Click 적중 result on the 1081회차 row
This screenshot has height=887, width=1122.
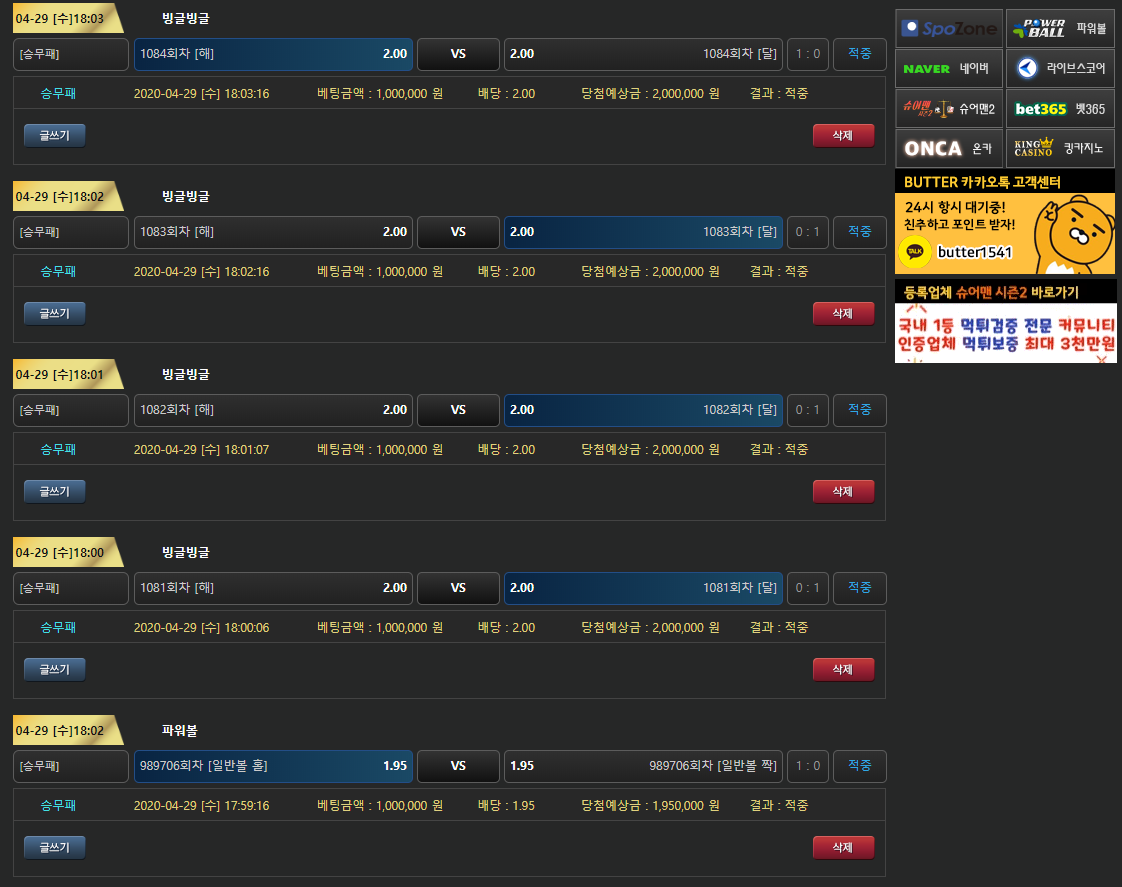point(859,588)
